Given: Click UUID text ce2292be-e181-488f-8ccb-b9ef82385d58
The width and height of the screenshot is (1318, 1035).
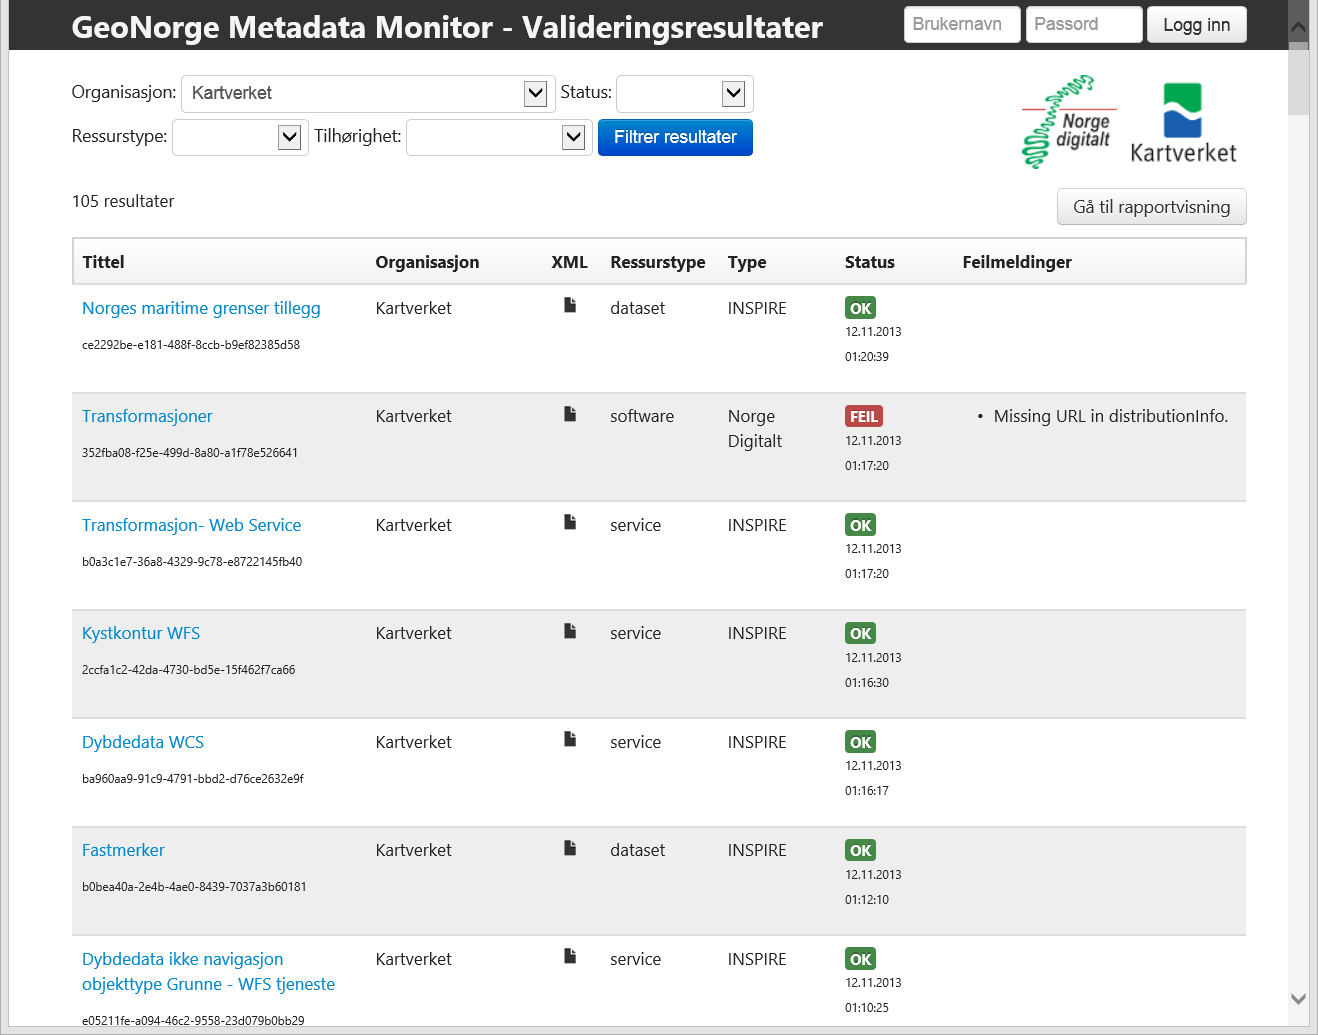Looking at the screenshot, I should click(191, 345).
